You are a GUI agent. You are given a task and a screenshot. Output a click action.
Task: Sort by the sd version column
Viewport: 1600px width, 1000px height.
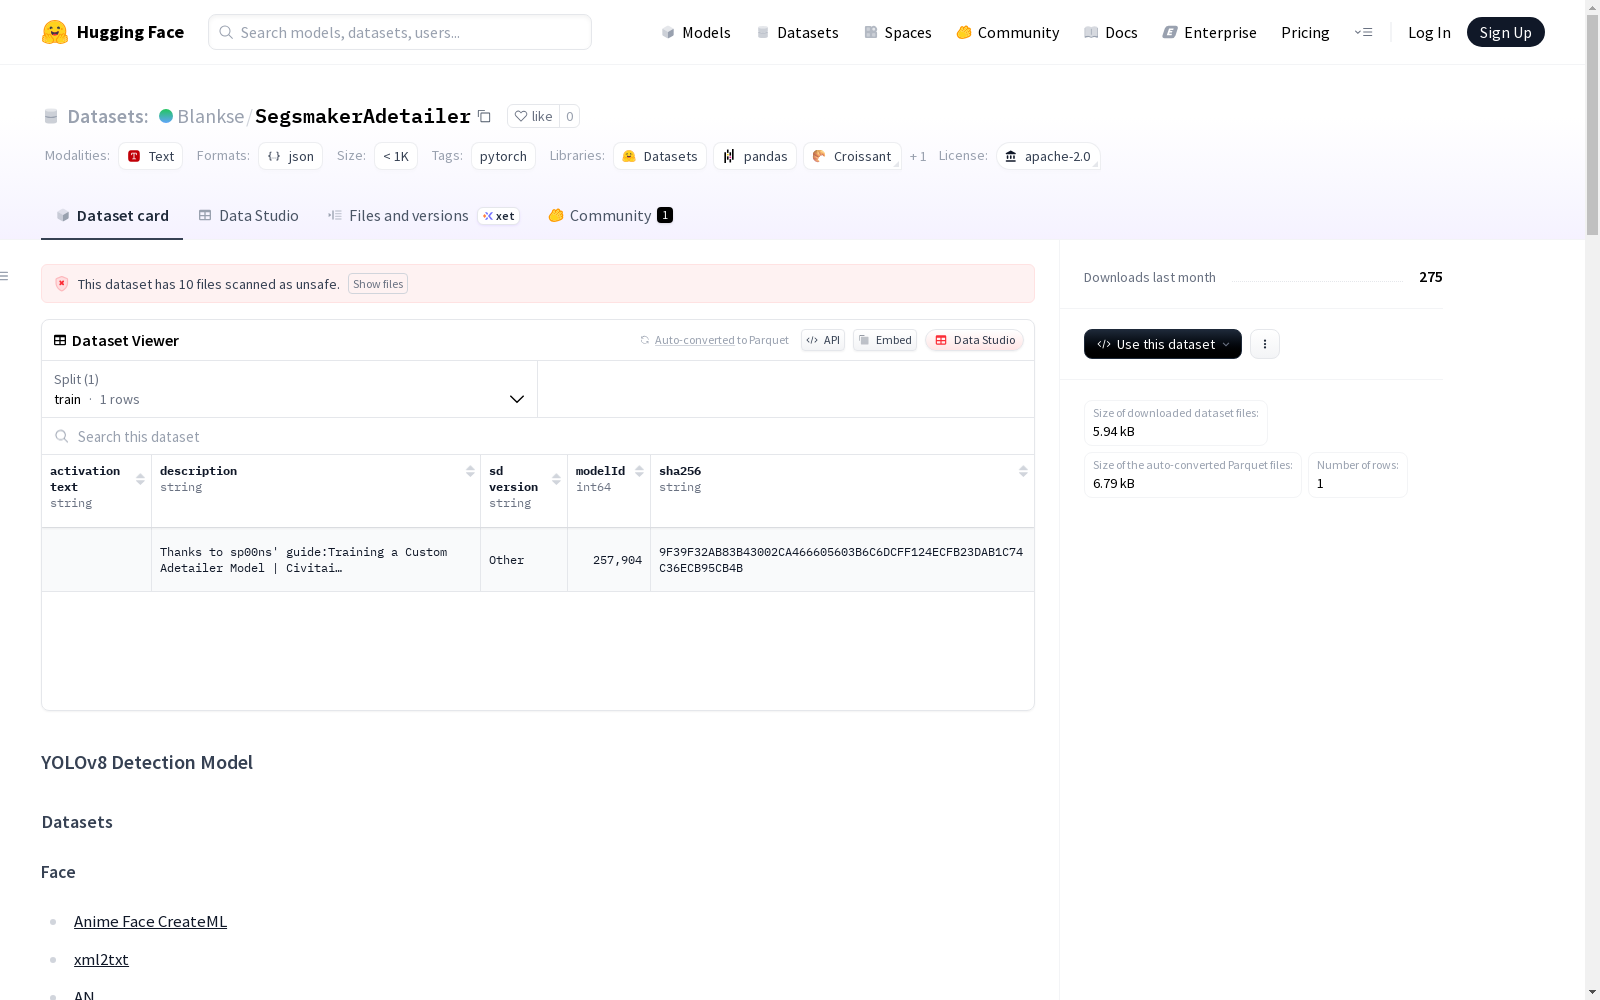click(x=556, y=479)
